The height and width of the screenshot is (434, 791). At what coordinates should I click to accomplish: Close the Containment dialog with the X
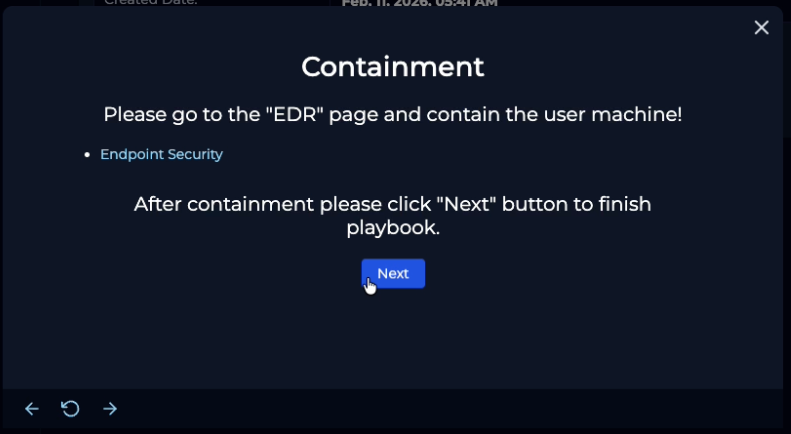(761, 28)
